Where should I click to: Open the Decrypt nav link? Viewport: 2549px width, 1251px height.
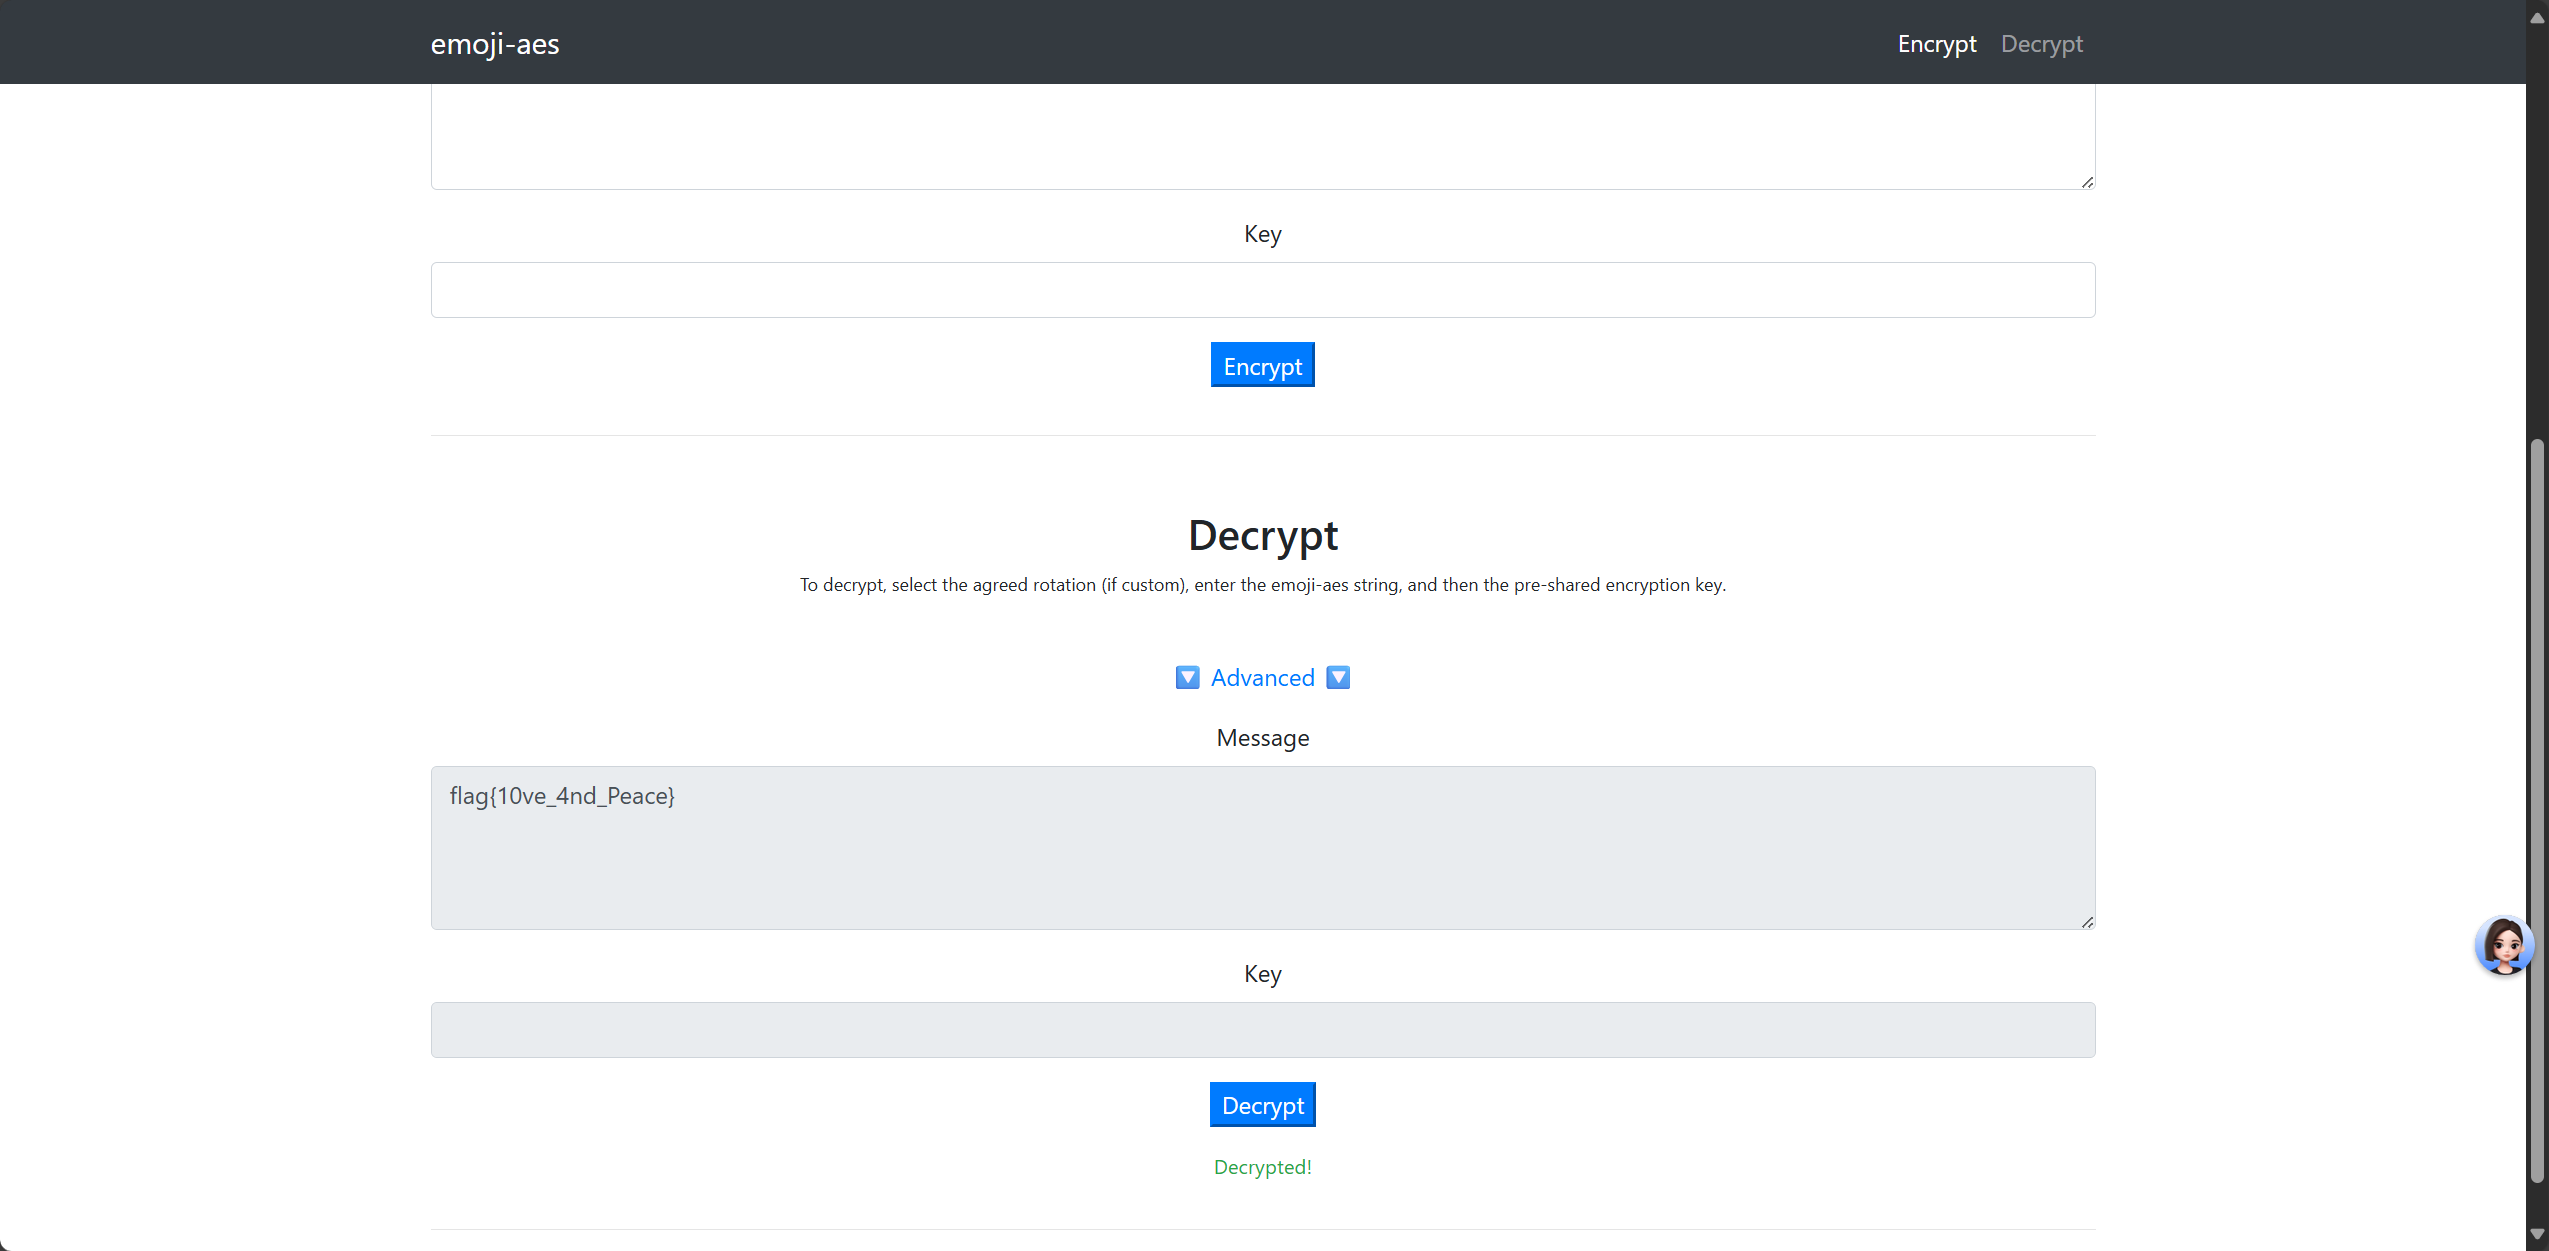(x=2041, y=44)
